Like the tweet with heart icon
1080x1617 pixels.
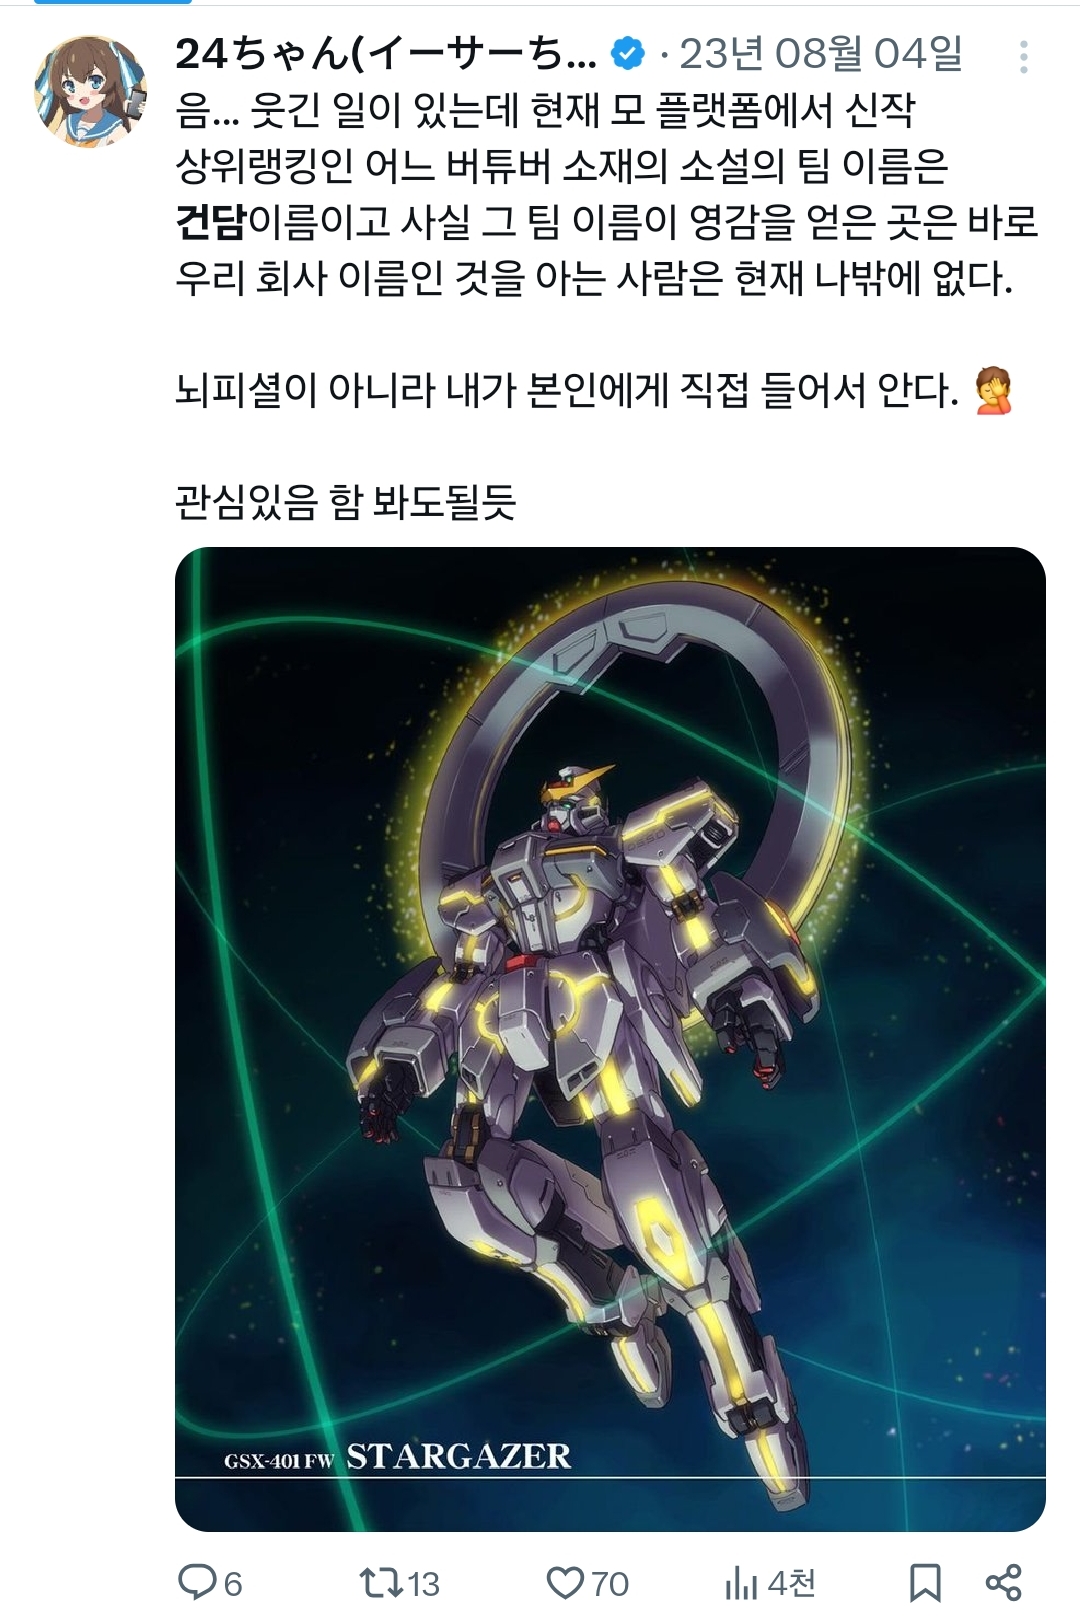click(x=565, y=1582)
